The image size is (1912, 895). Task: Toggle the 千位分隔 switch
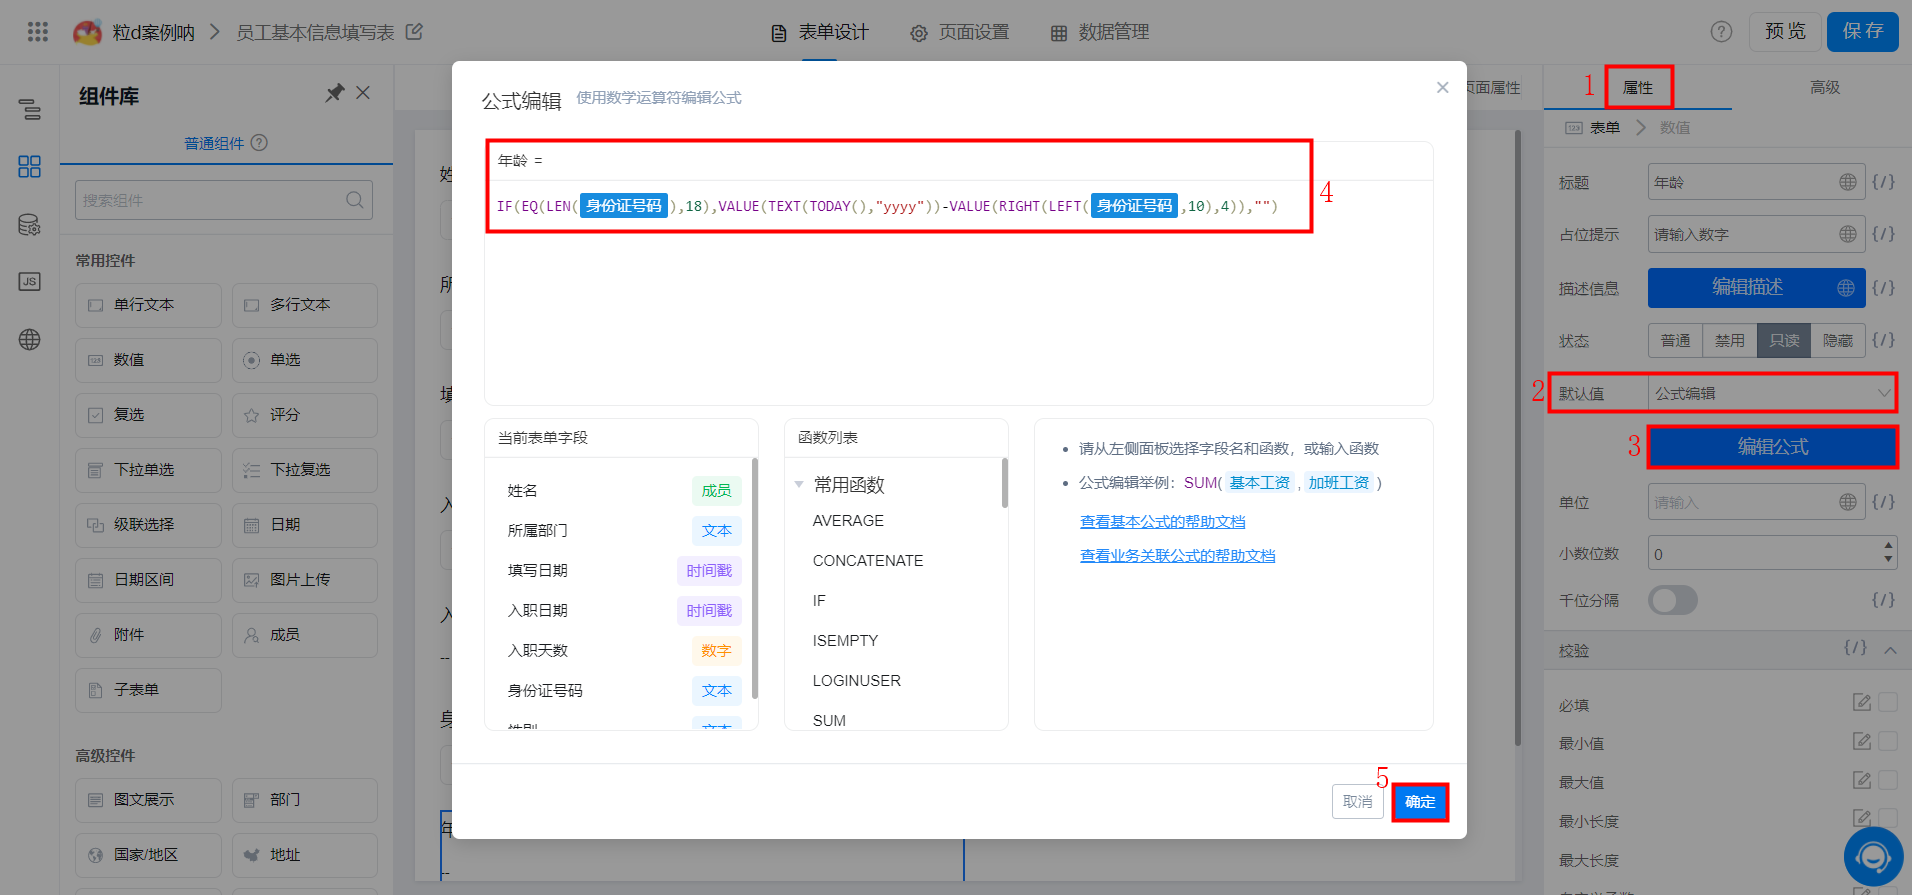click(x=1673, y=600)
